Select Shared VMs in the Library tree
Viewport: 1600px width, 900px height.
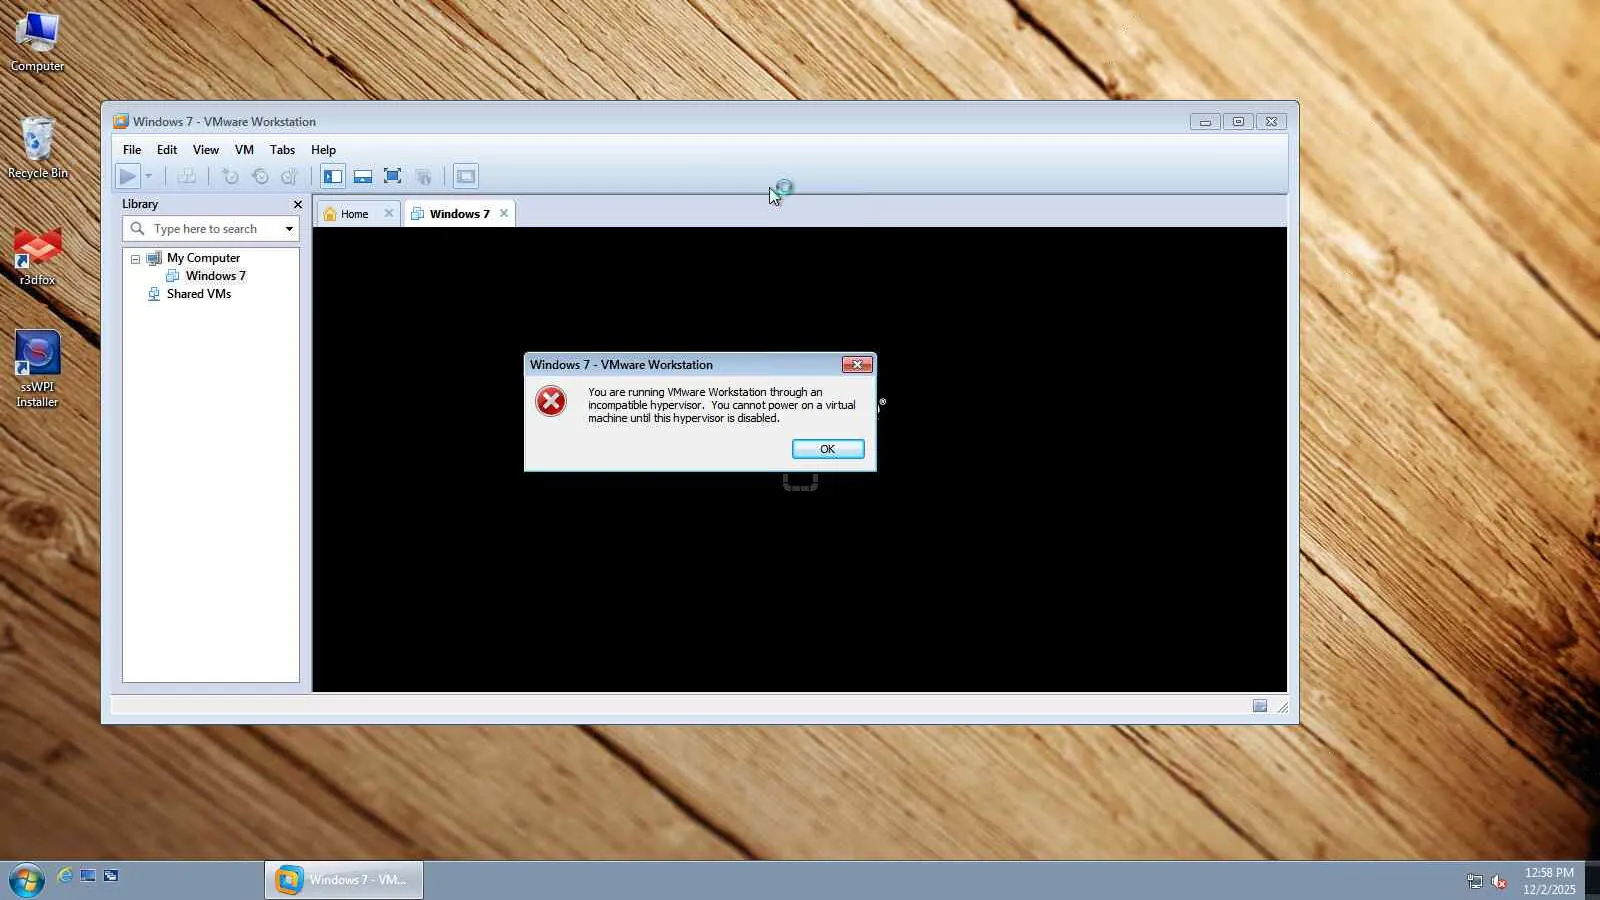[x=199, y=294]
